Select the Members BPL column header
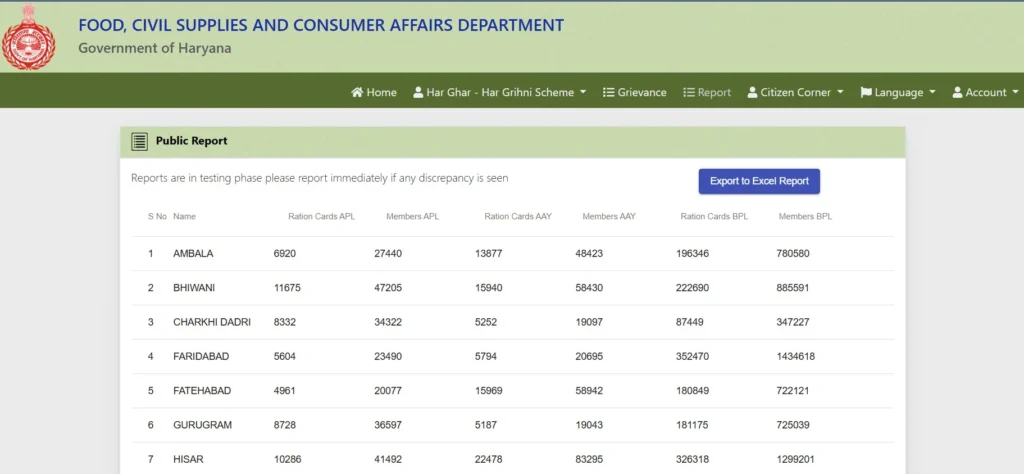Image resolution: width=1024 pixels, height=474 pixels. pyautogui.click(x=805, y=216)
